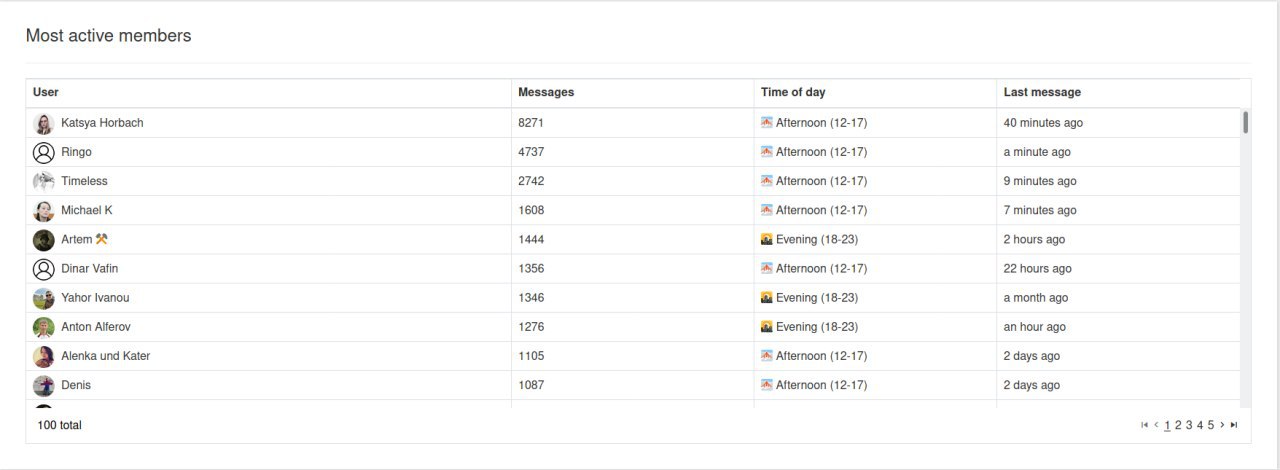The height and width of the screenshot is (470, 1280).
Task: Sort by the Time of day header
Action: click(793, 92)
